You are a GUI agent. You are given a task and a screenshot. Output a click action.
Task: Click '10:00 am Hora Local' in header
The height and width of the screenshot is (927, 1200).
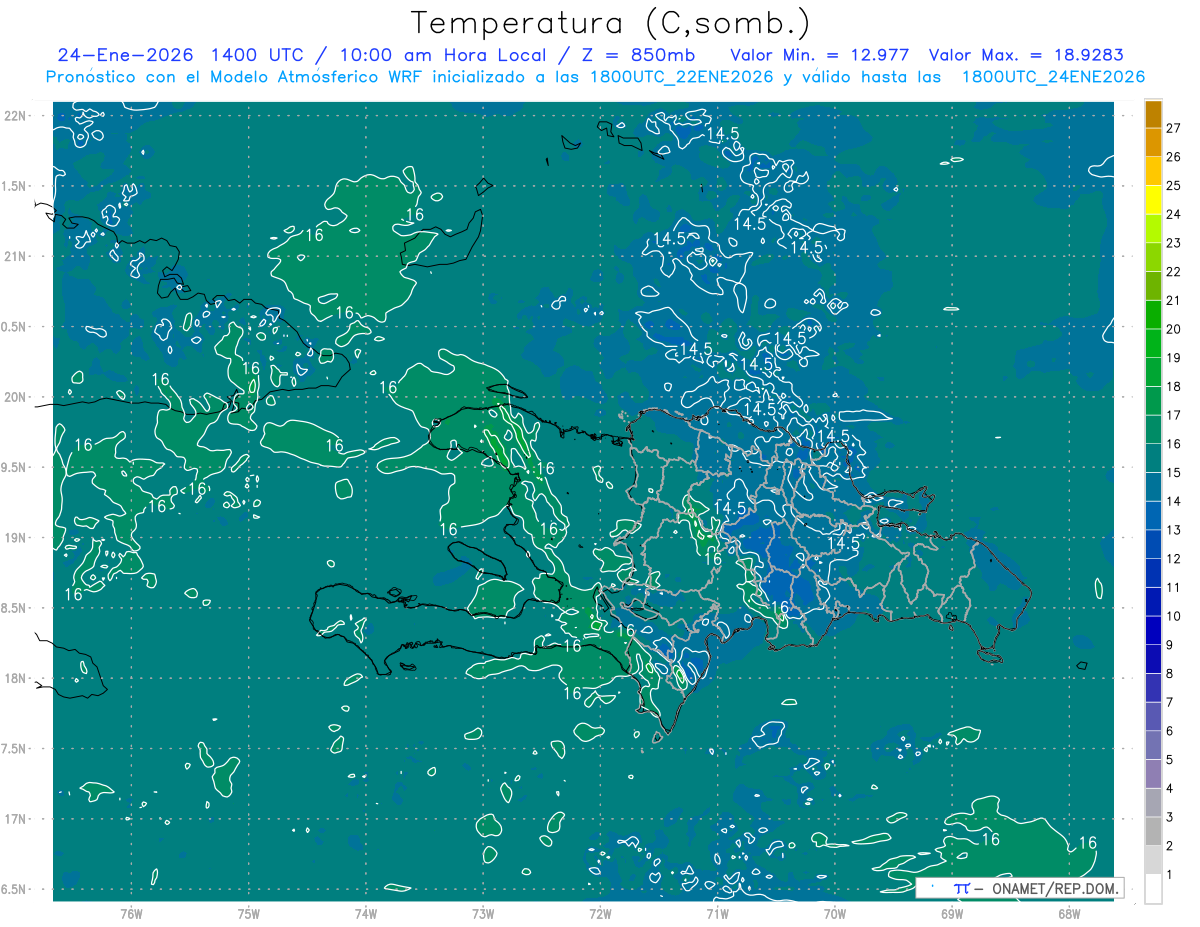(x=444, y=55)
